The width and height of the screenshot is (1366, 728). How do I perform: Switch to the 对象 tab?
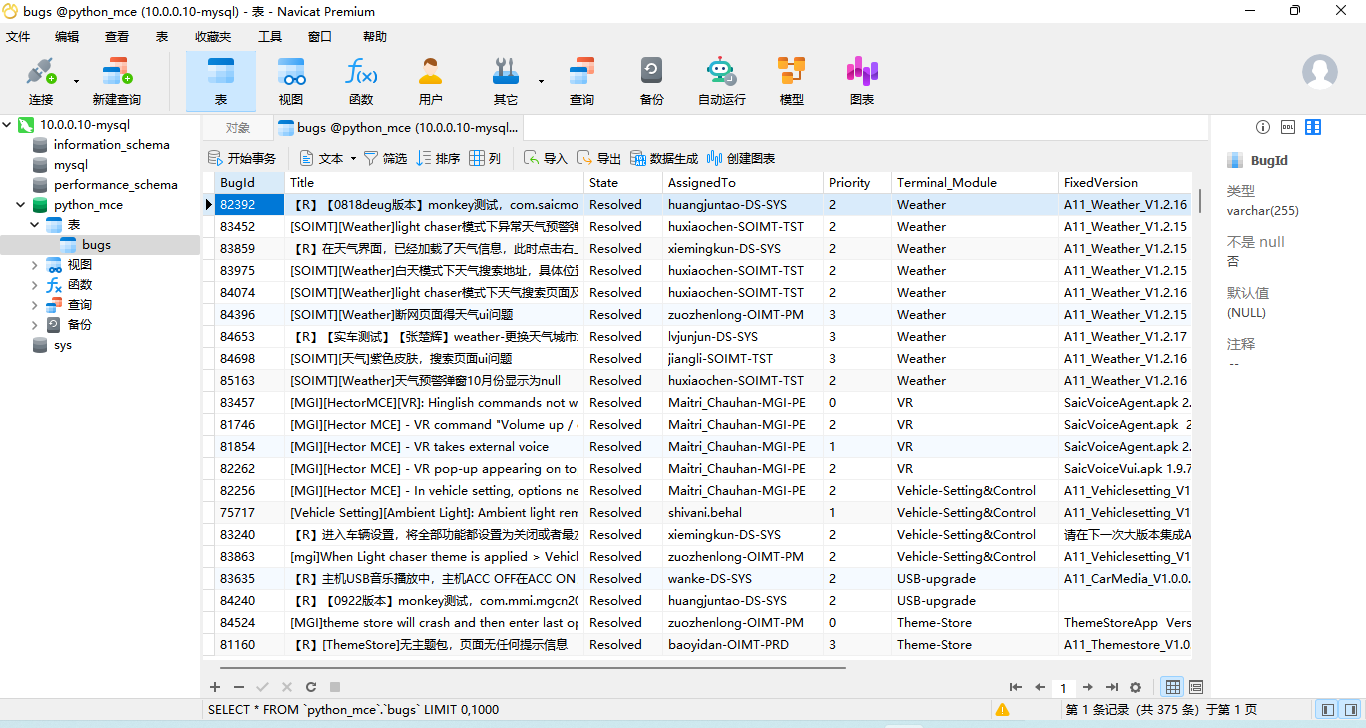237,128
